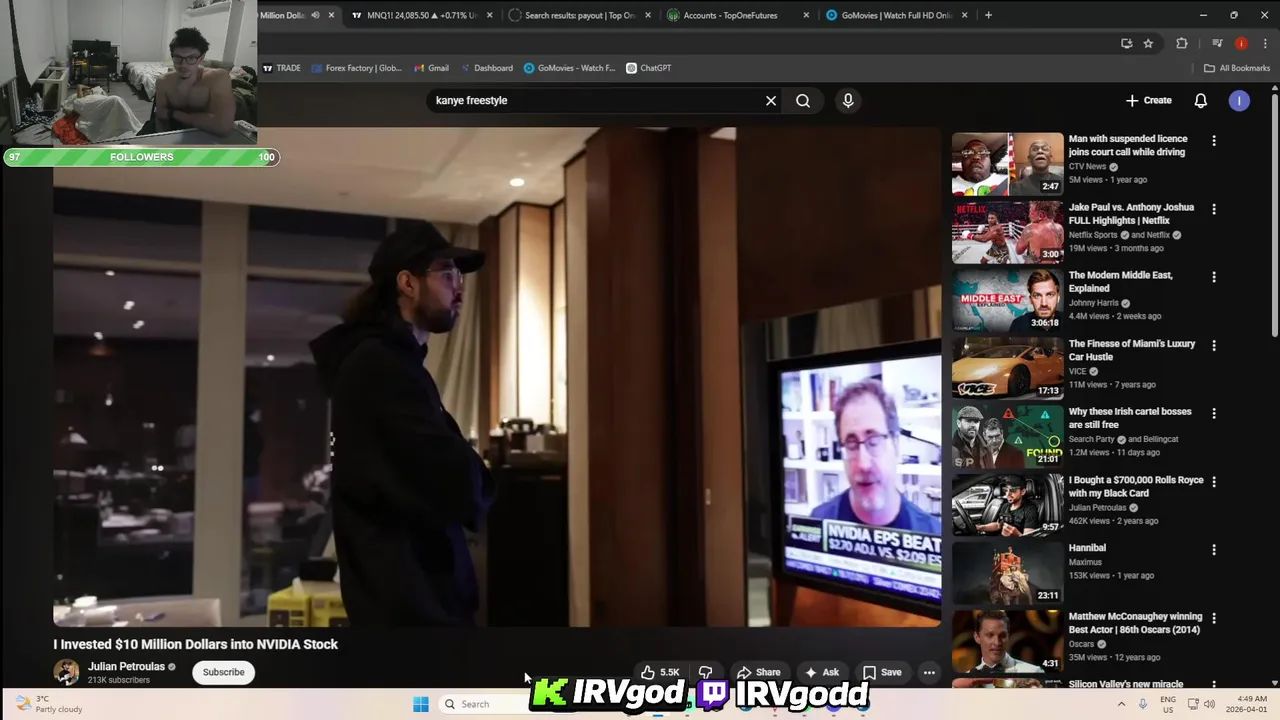Open a new browser tab
Screen dimensions: 1280x720
click(988, 15)
